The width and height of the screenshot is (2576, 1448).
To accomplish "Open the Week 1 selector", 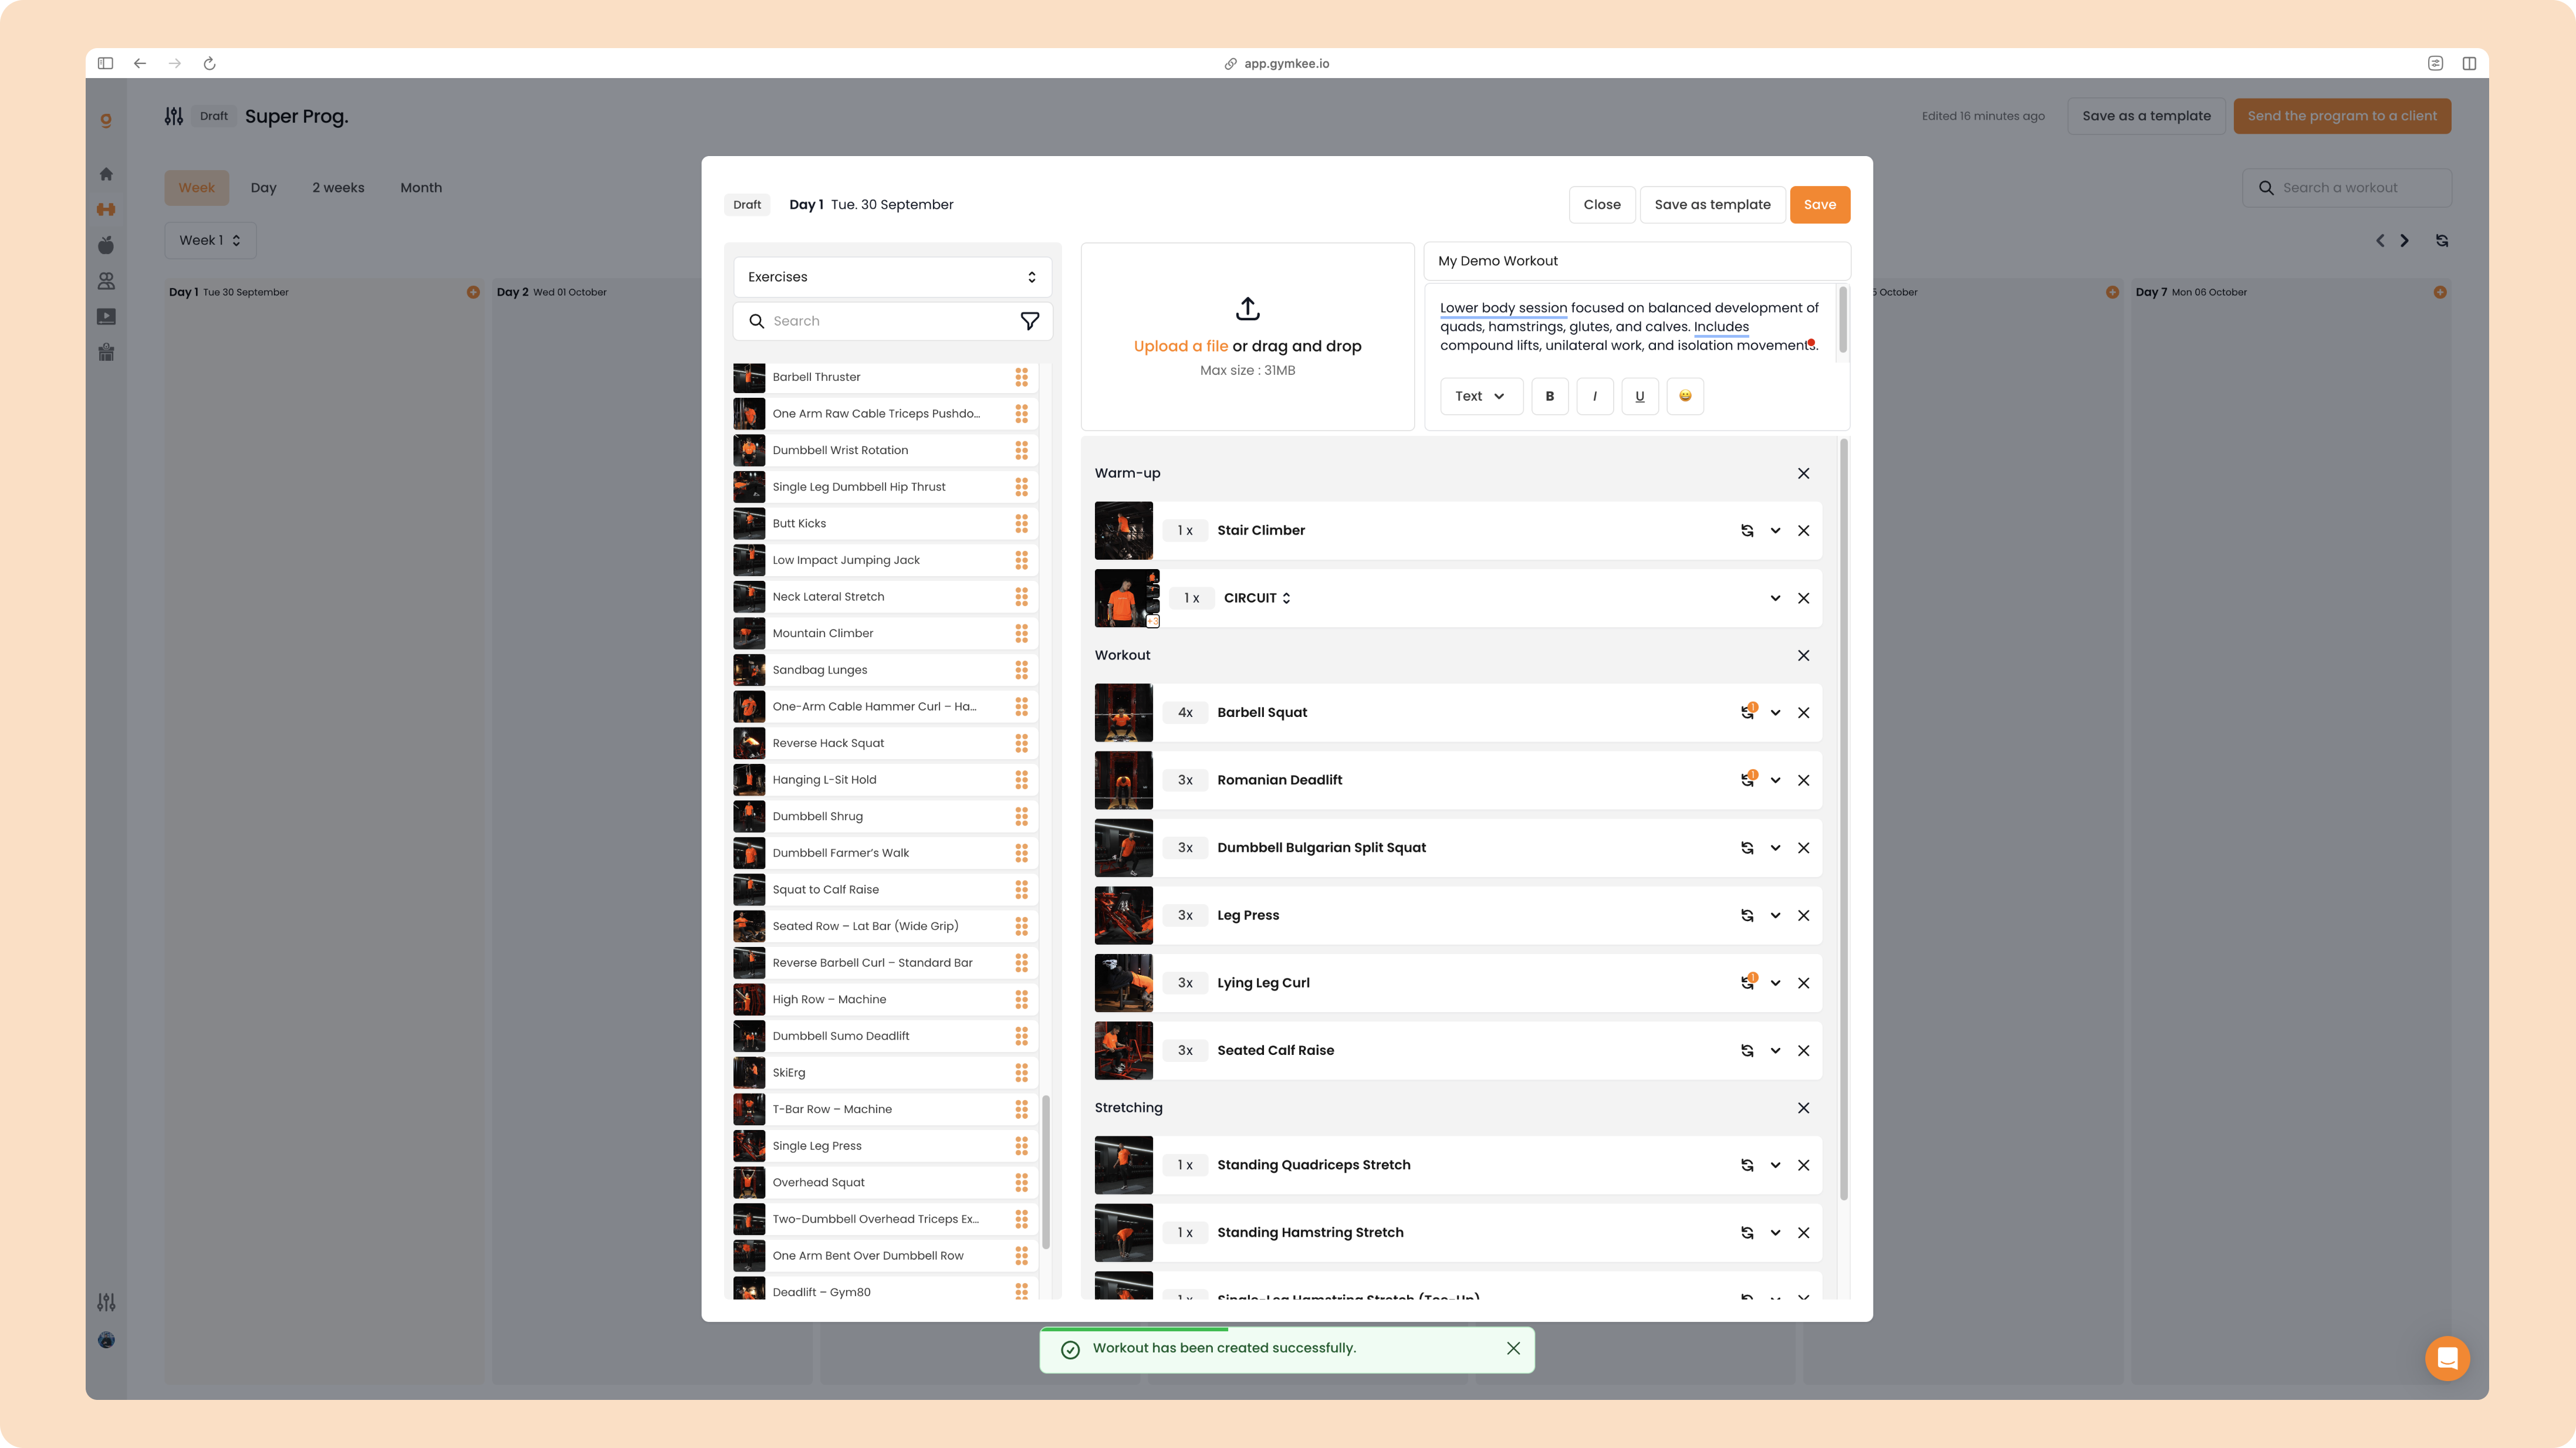I will [210, 240].
